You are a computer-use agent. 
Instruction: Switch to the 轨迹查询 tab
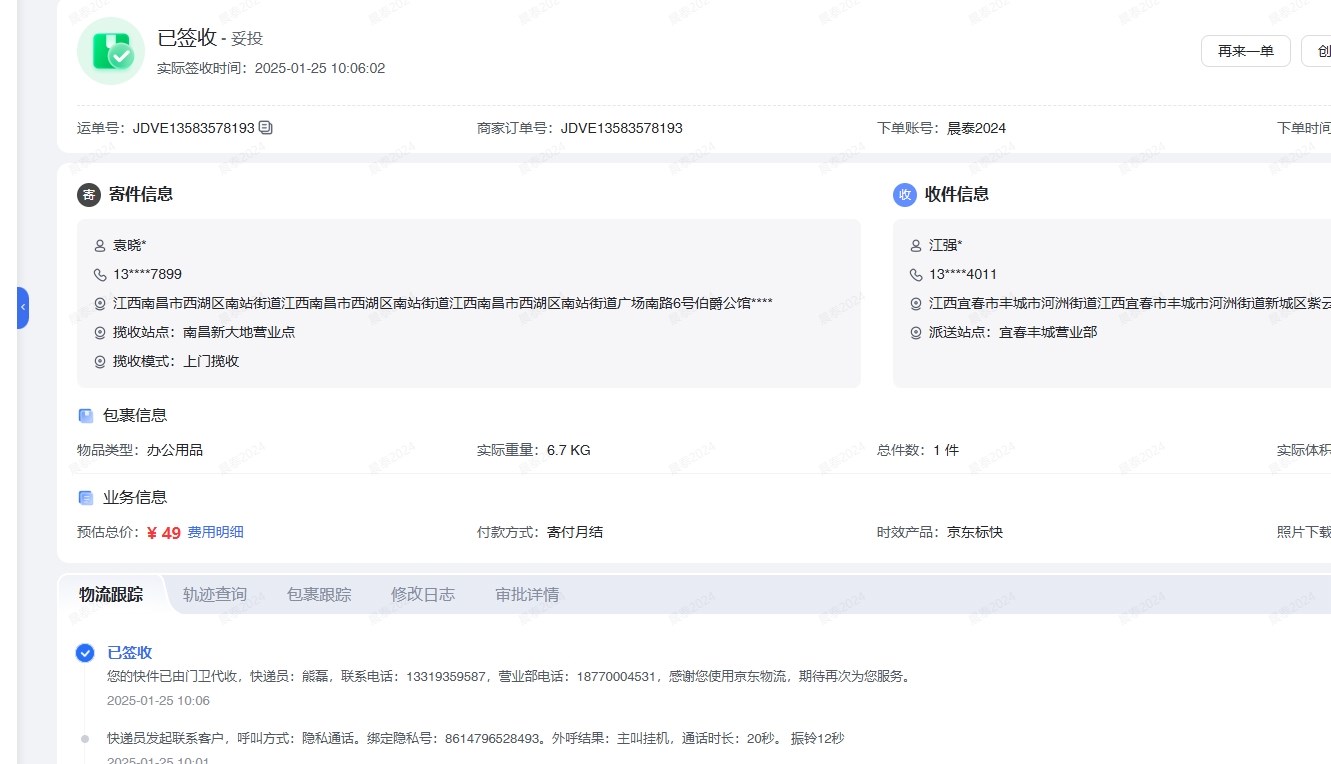(x=215, y=594)
